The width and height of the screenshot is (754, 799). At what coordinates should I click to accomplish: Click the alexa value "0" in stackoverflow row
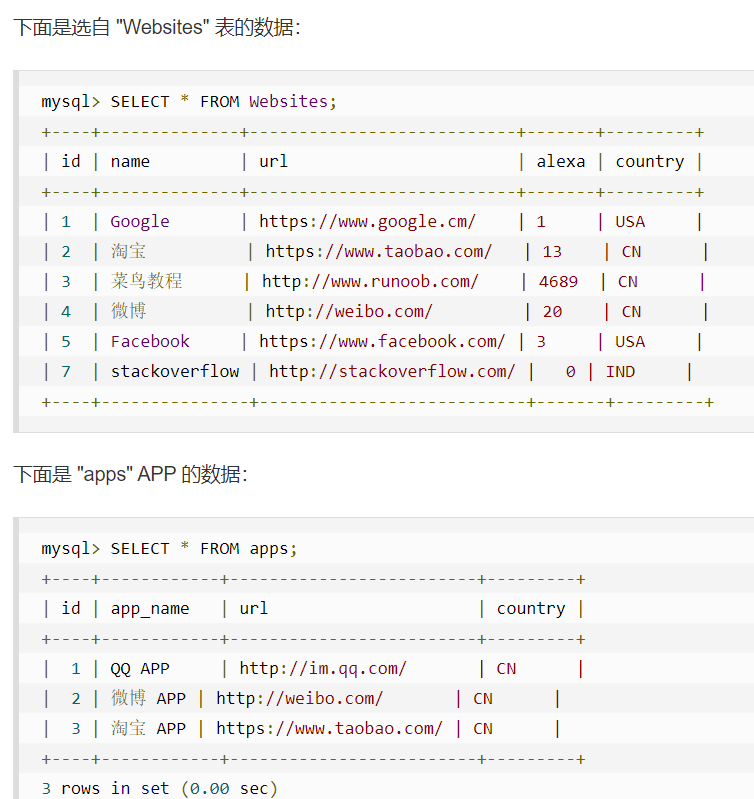pos(571,371)
